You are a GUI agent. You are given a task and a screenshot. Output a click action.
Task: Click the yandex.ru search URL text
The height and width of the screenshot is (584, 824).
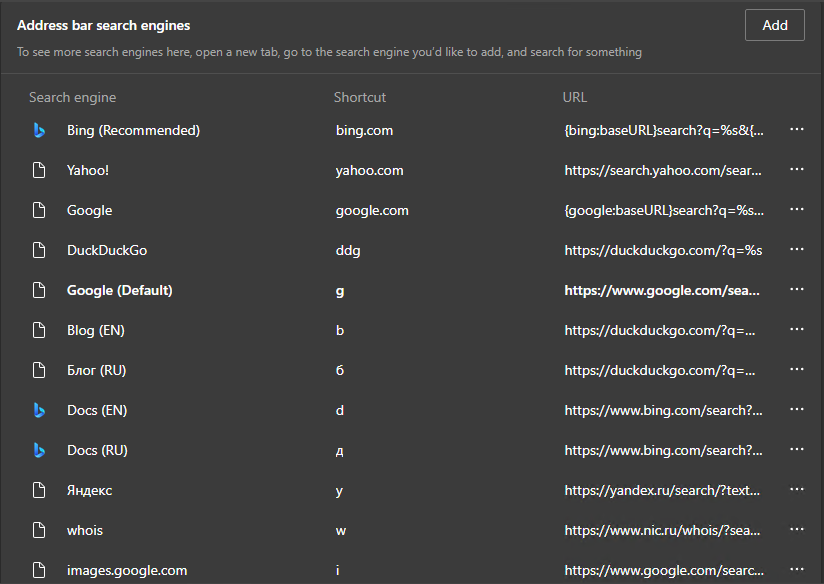click(x=662, y=490)
